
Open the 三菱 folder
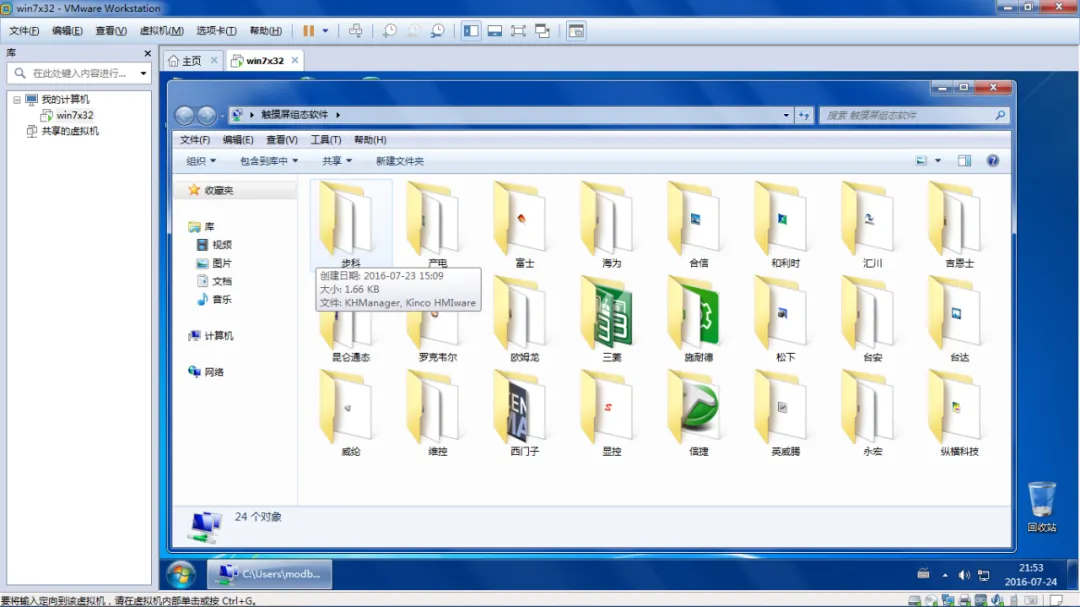611,317
